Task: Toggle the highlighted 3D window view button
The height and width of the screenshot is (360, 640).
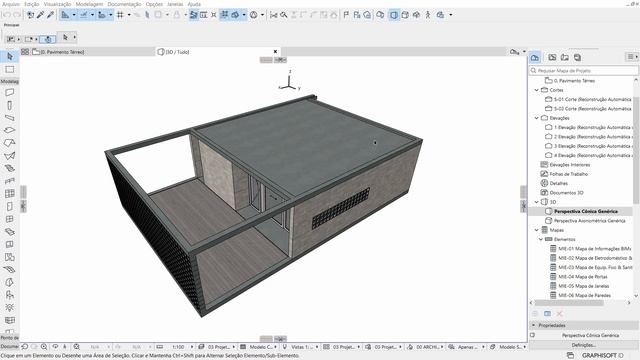Action: click(x=394, y=15)
